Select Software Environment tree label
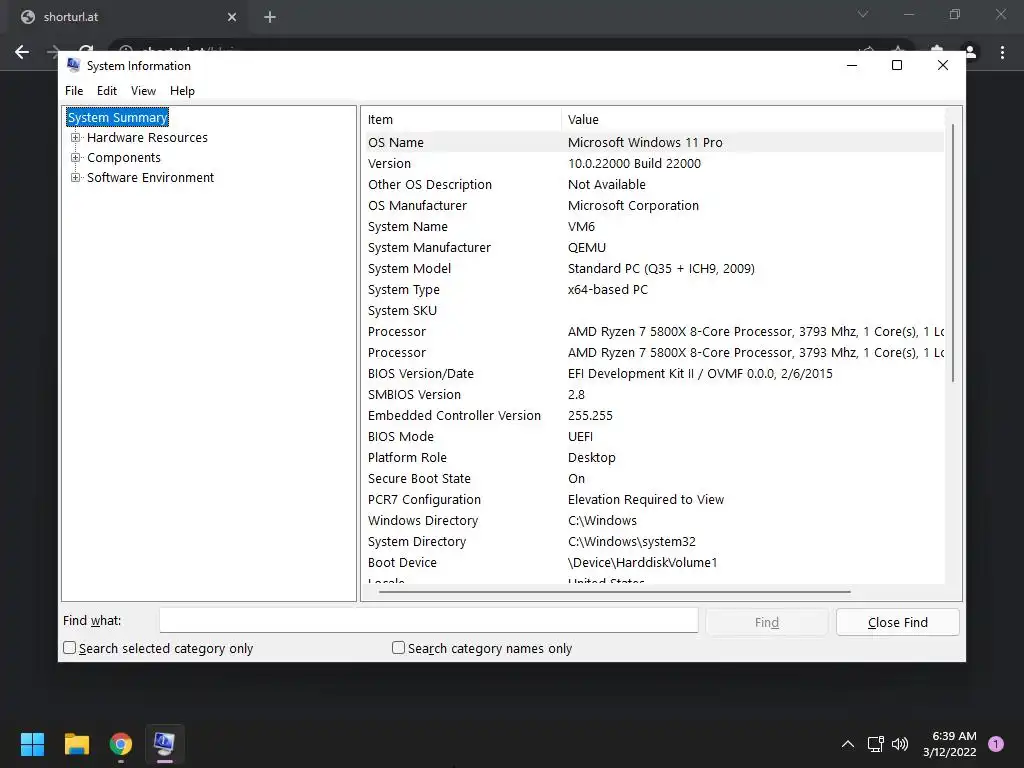The image size is (1024, 768). click(x=150, y=178)
